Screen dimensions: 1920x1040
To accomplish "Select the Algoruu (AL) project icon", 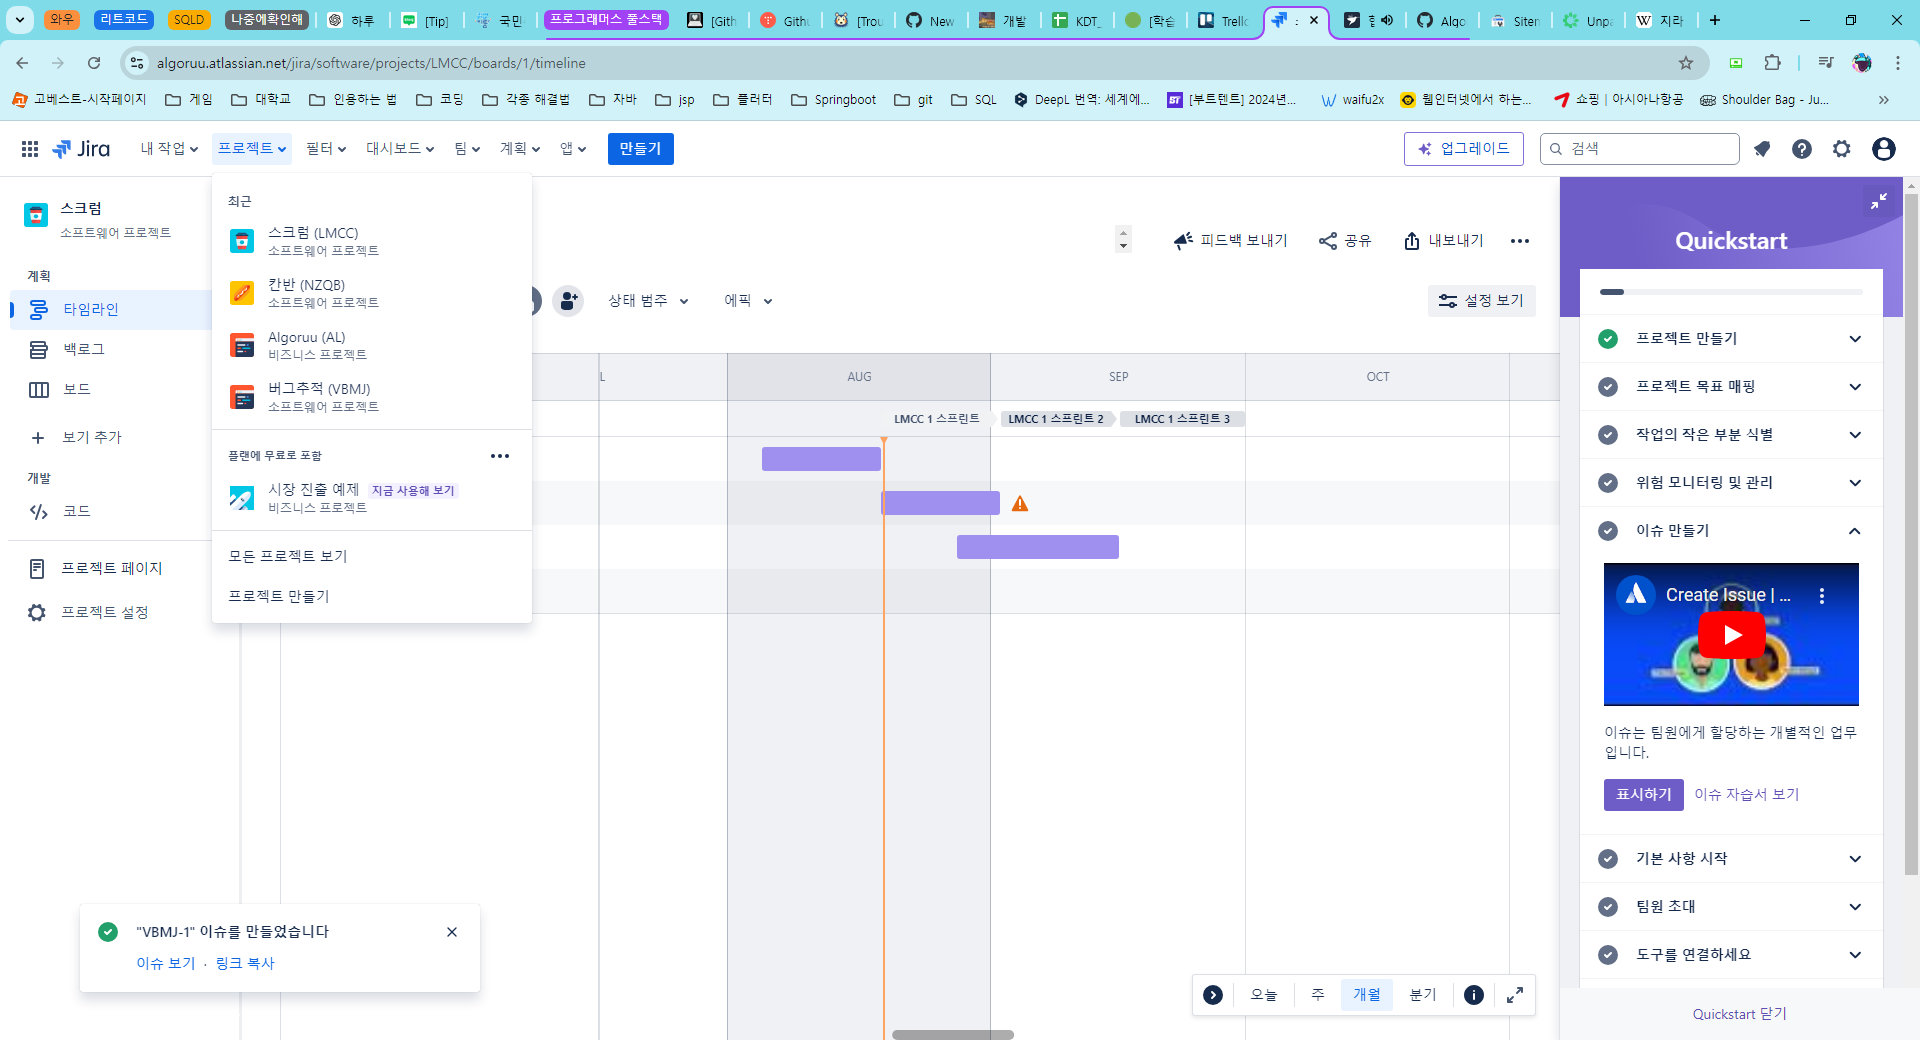I will 242,345.
